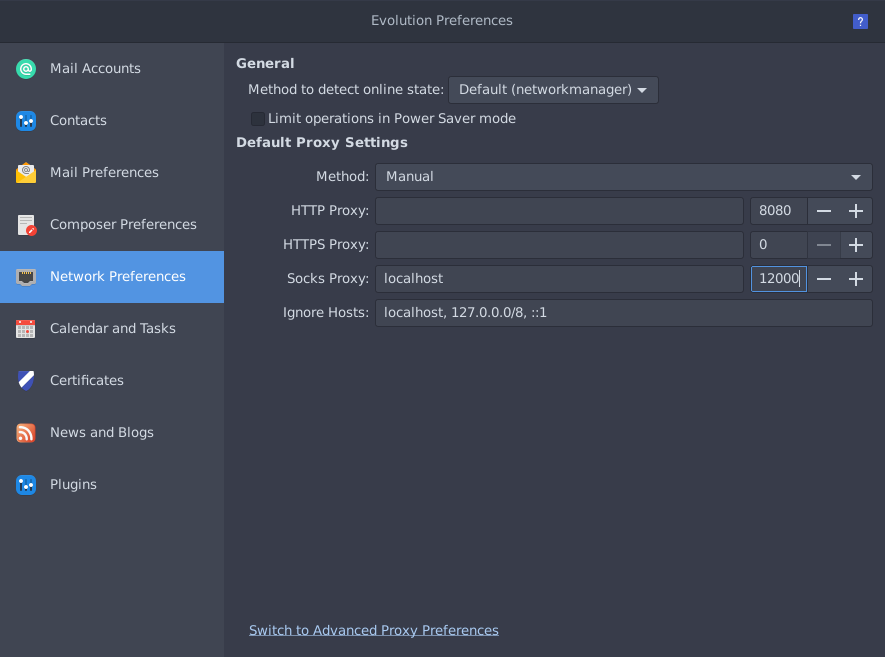
Task: Click the Mail Accounts icon in sidebar
Action: (26, 69)
